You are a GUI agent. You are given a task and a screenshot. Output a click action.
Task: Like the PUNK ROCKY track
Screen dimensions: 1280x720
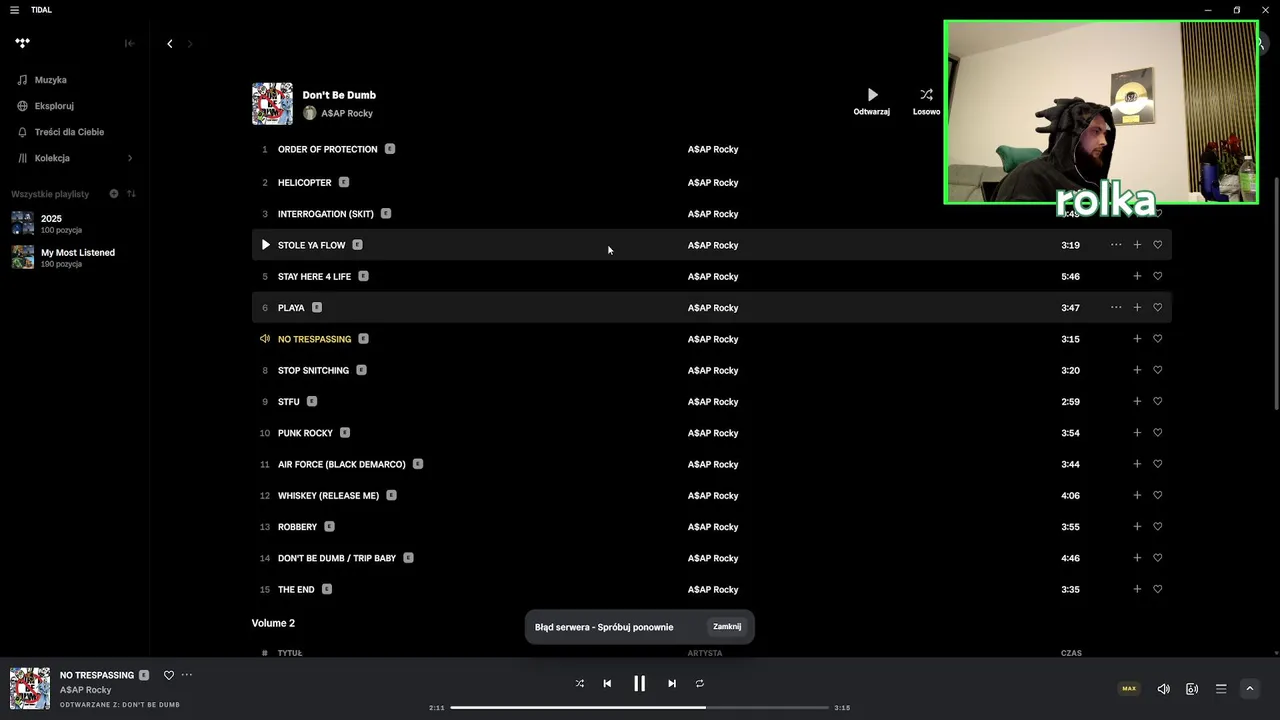click(x=1158, y=433)
